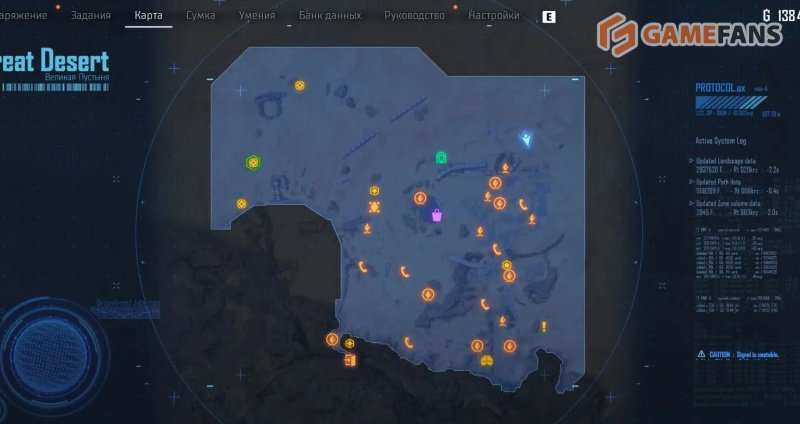Select supply camp icon left of exit-door diamond
800x424 pixels.
pyautogui.click(x=332, y=339)
